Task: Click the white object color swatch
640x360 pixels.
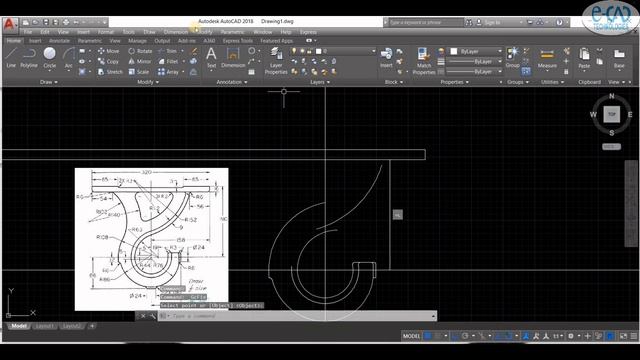Action: click(454, 51)
